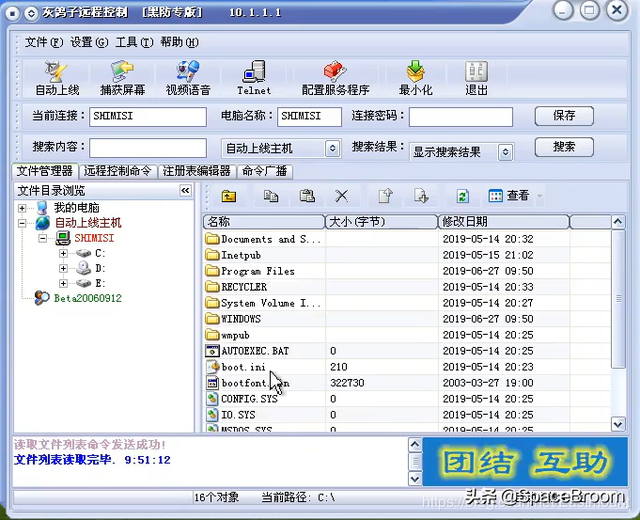Screen dimensions: 640x520
Task: Select the 文件管理器 tab
Action: click(44, 171)
